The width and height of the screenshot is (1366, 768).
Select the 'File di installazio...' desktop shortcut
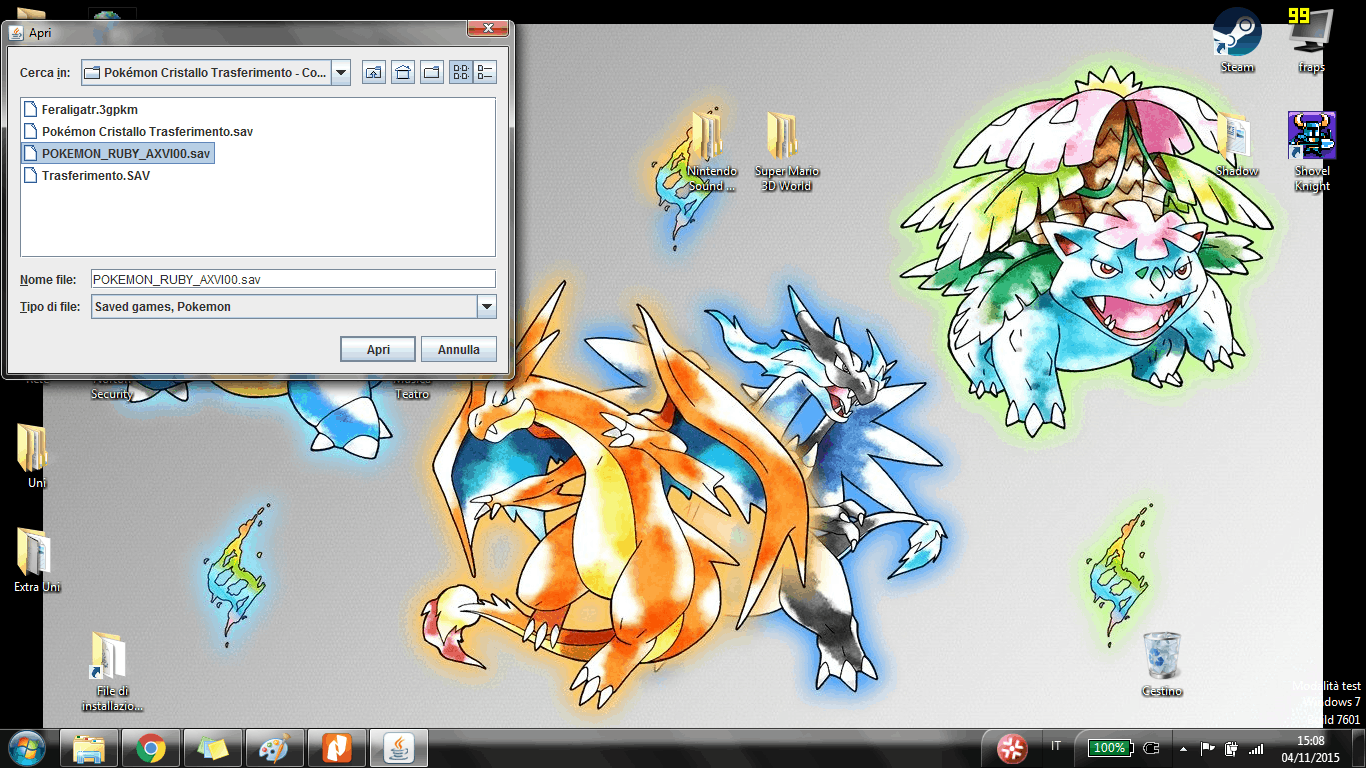[112, 672]
